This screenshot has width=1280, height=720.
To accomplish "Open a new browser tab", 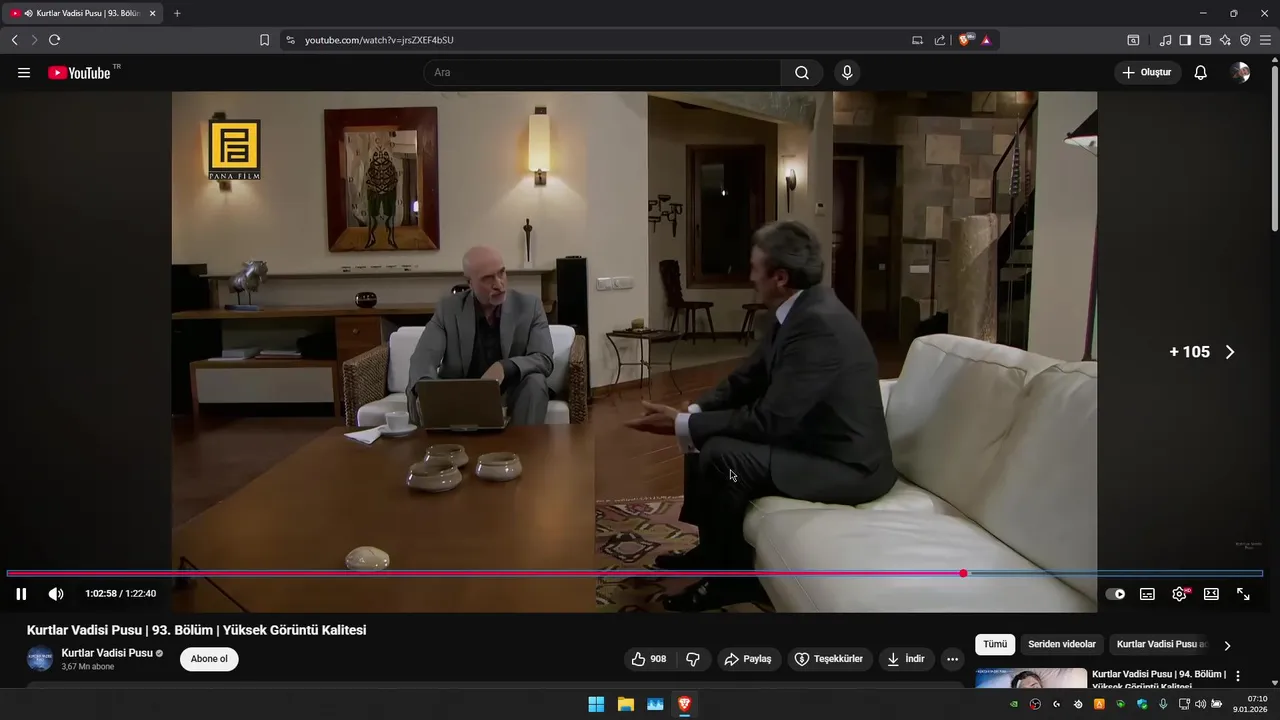I will click(x=177, y=13).
